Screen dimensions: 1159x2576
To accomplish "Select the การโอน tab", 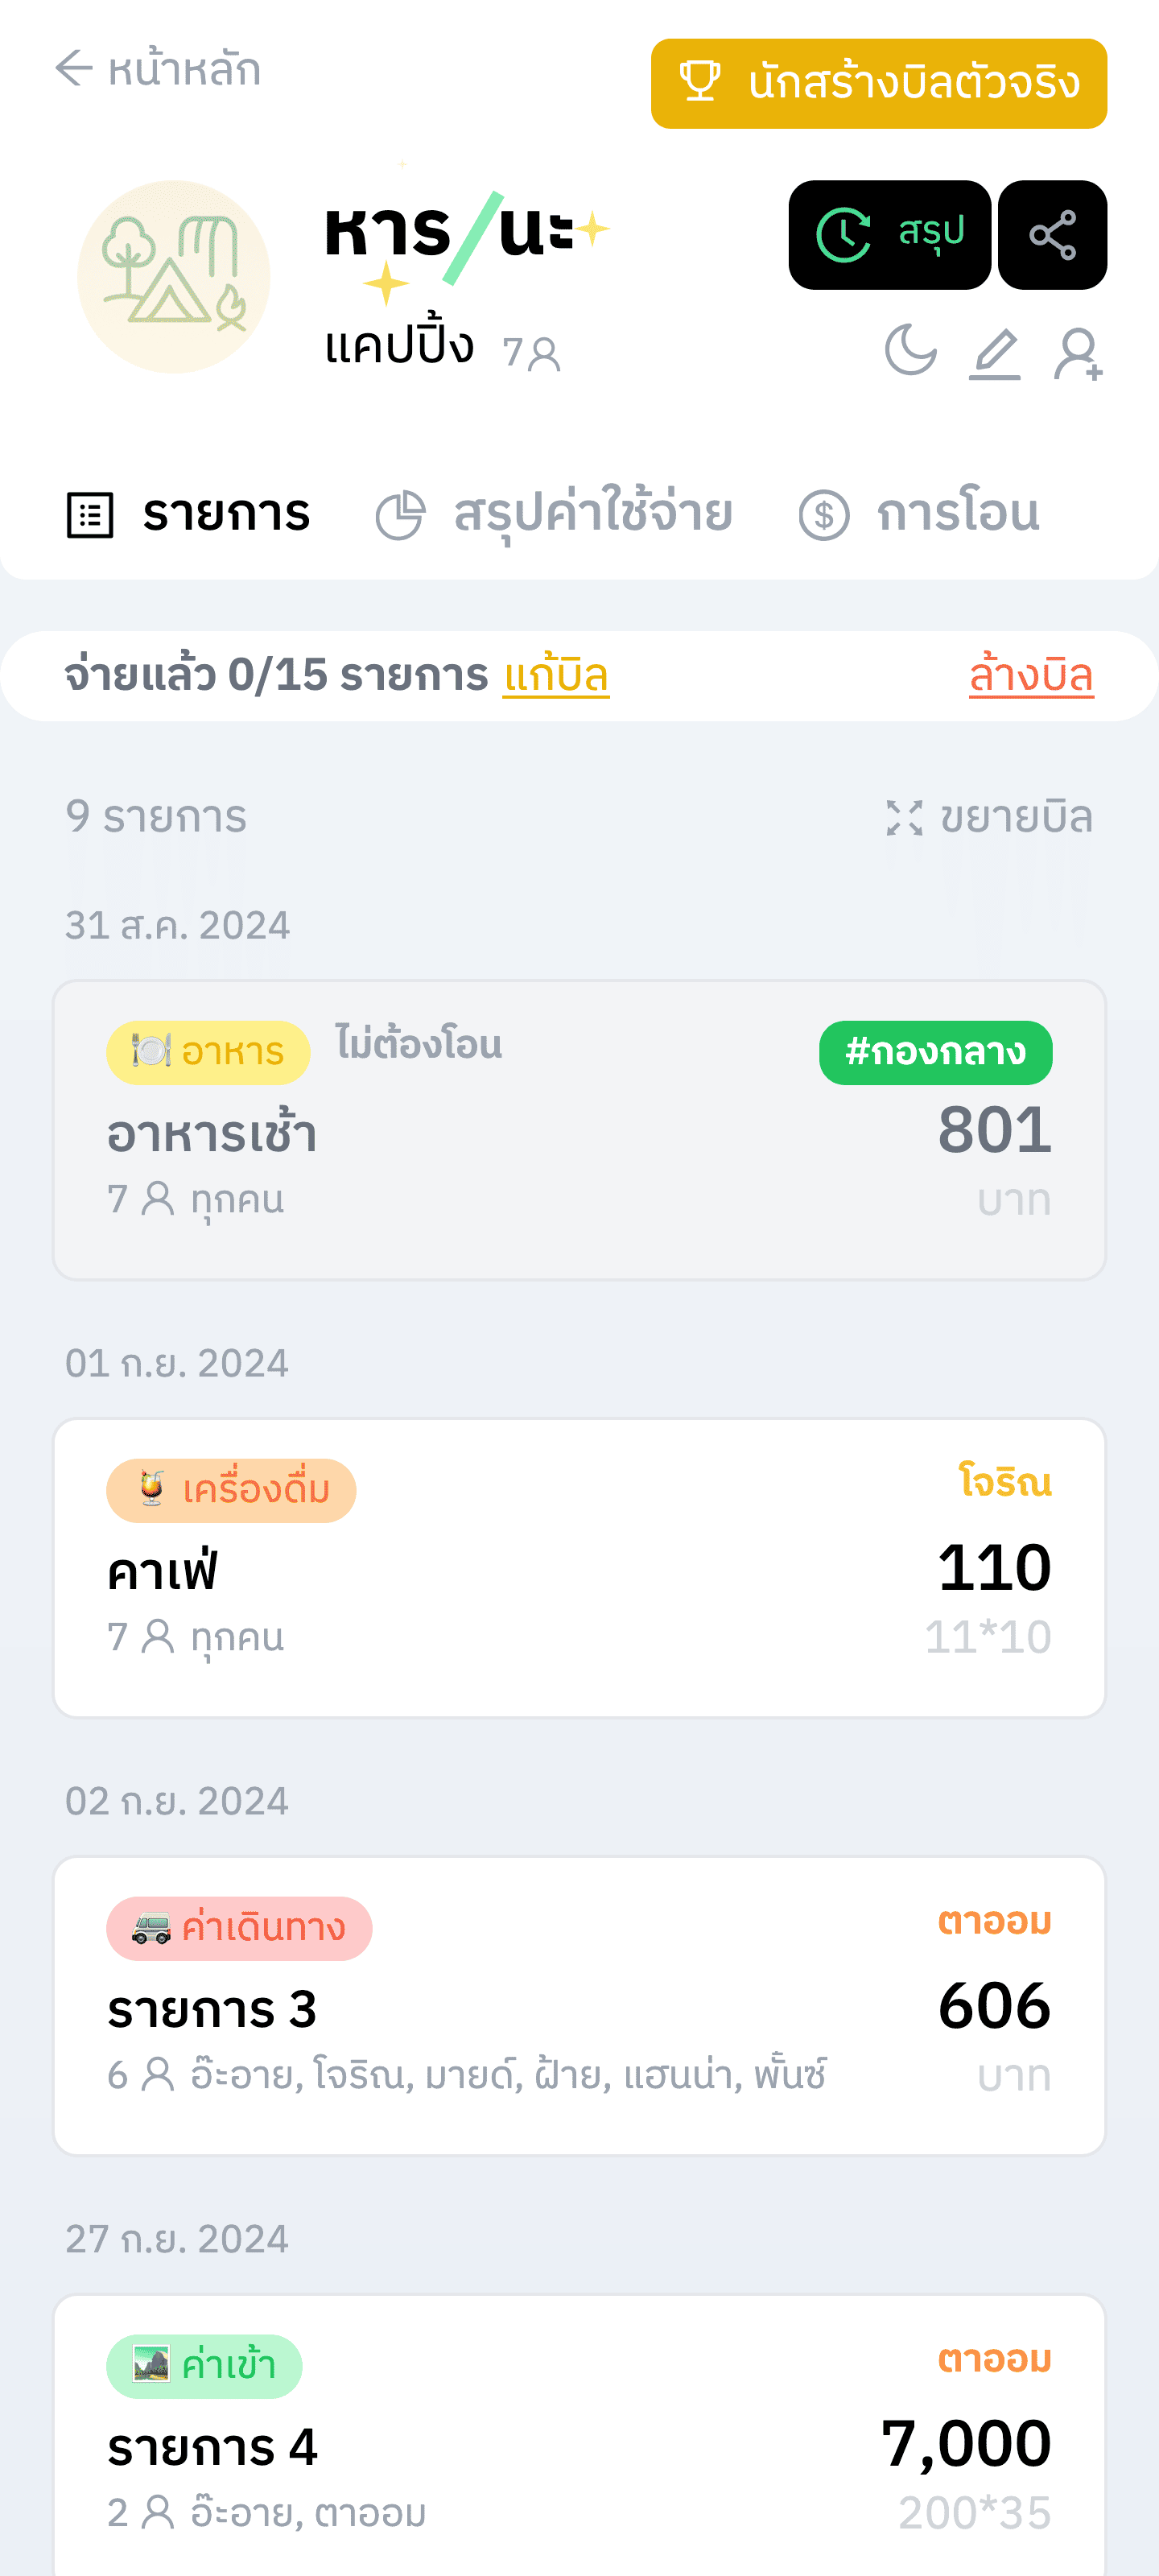I will [x=919, y=514].
